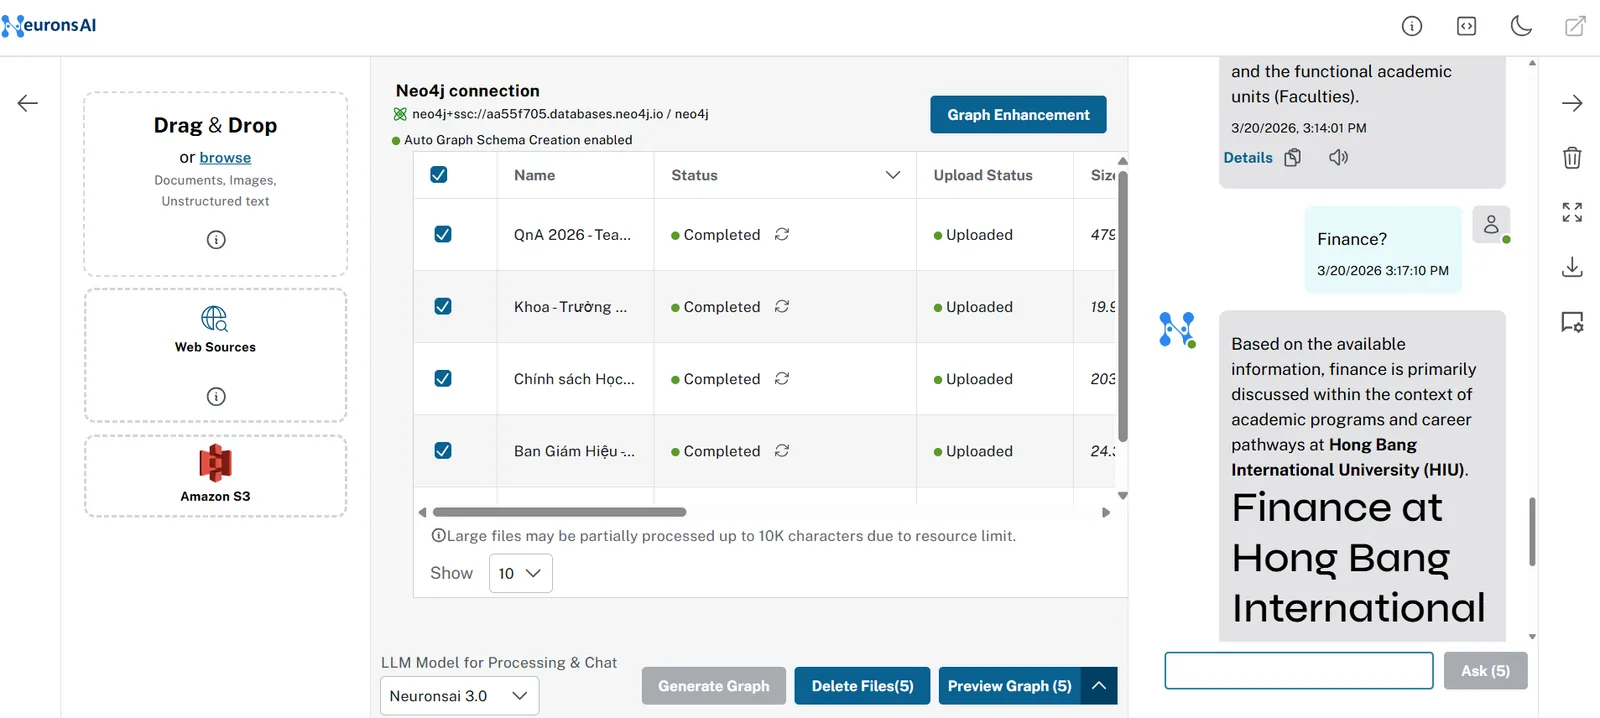
Task: Click the table vertical scrollbar thumb
Action: 1123,306
